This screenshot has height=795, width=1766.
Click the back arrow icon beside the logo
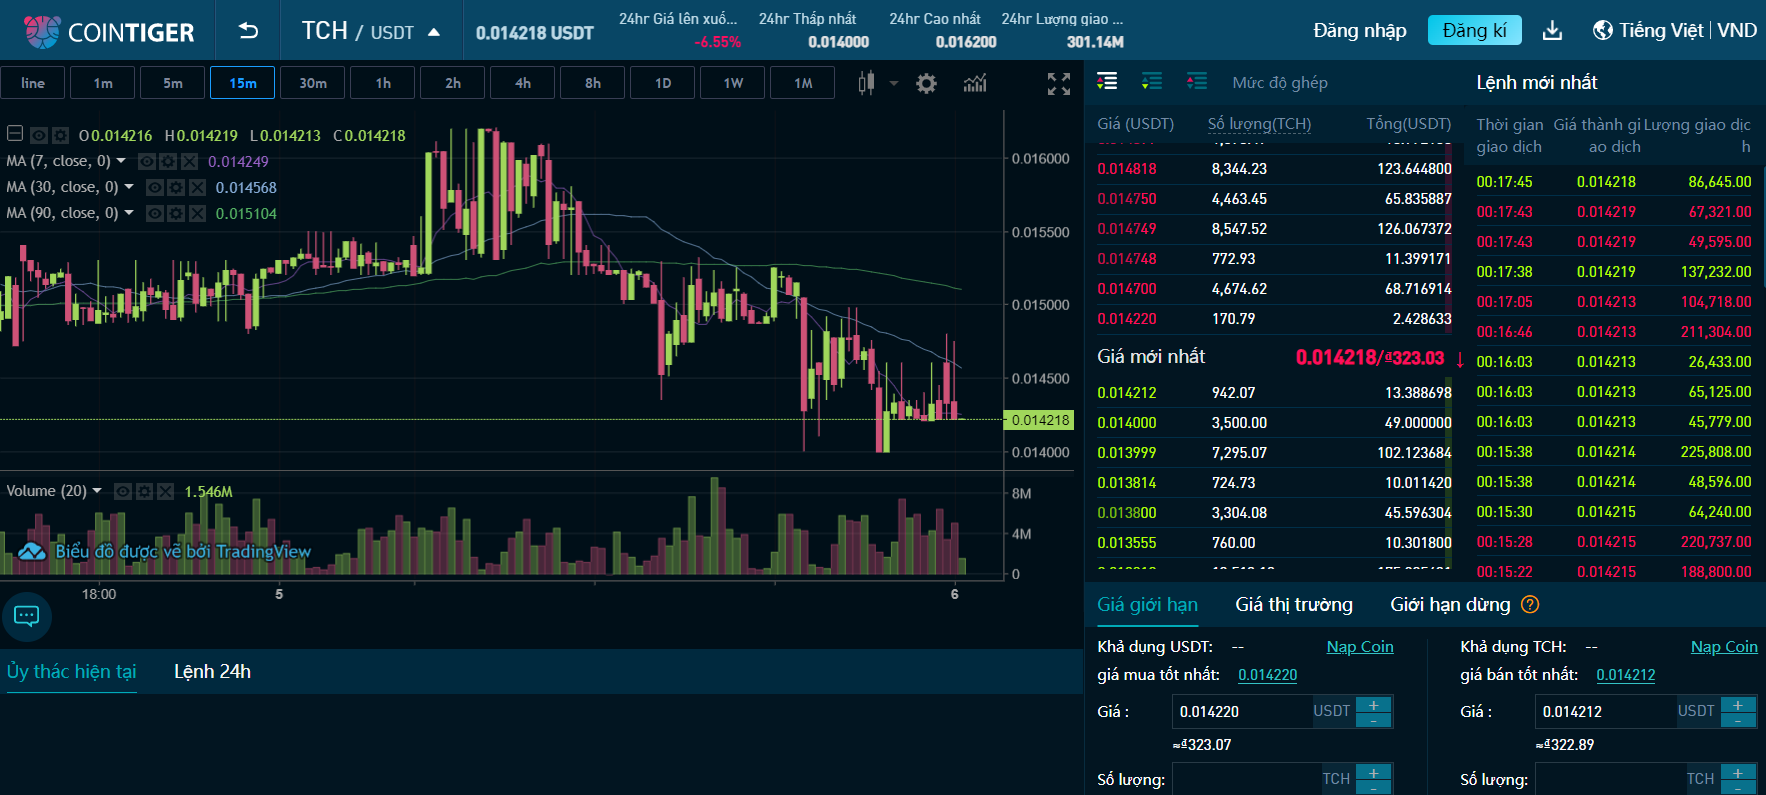click(x=248, y=31)
